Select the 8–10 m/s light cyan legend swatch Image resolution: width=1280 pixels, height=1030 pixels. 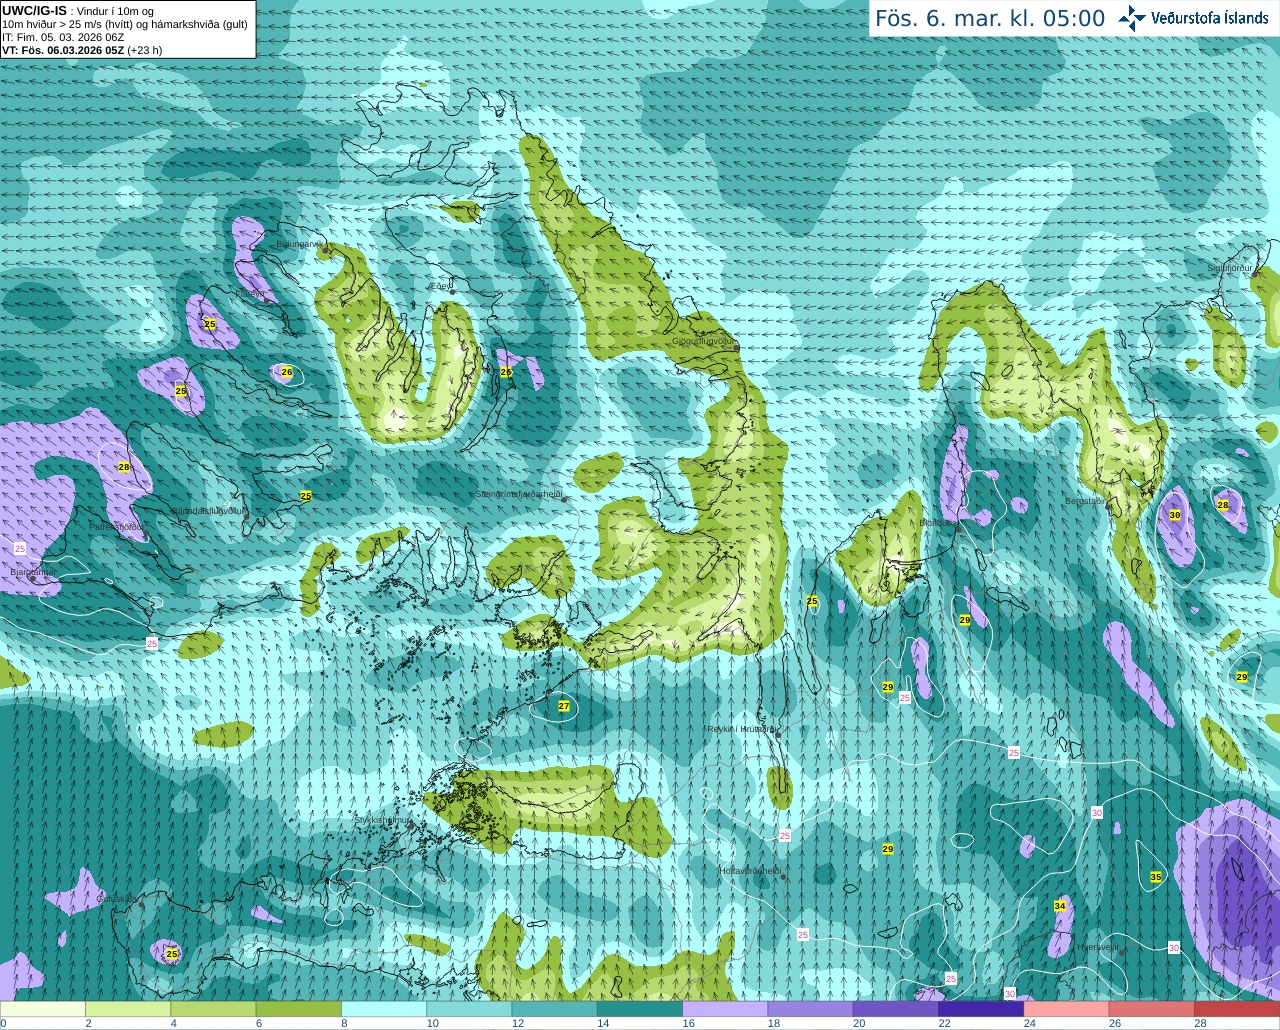point(384,1009)
